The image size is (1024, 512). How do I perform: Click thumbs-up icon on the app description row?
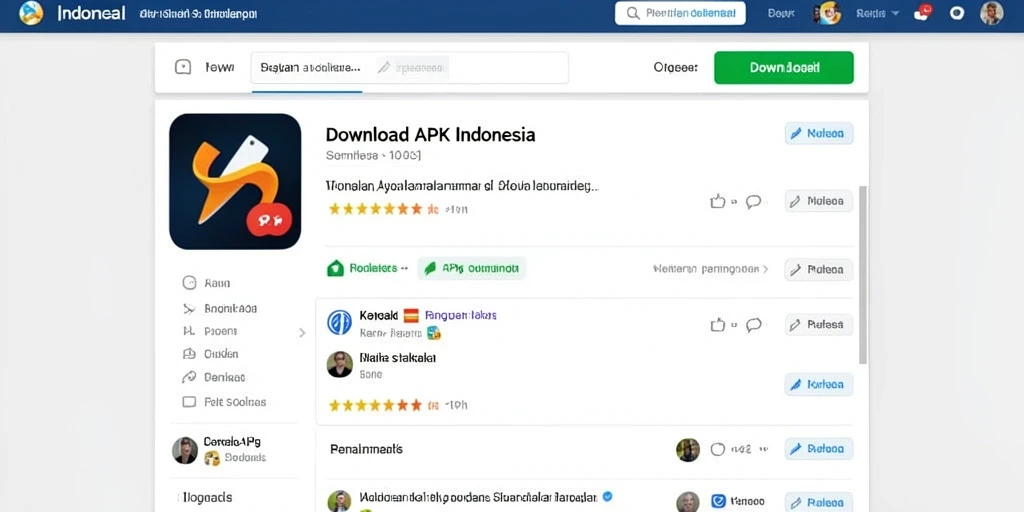click(718, 201)
